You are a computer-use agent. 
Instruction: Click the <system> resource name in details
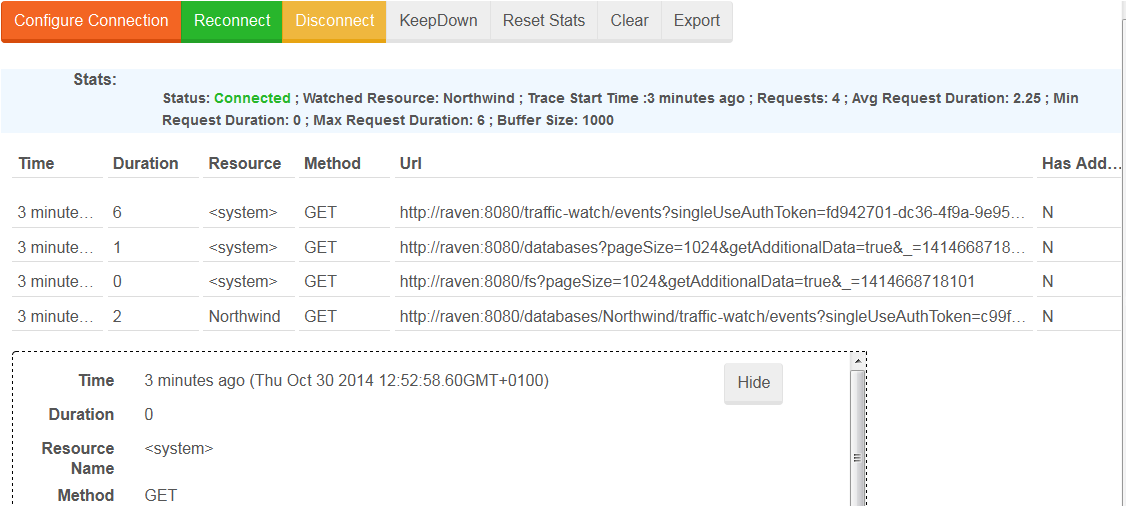coord(179,449)
